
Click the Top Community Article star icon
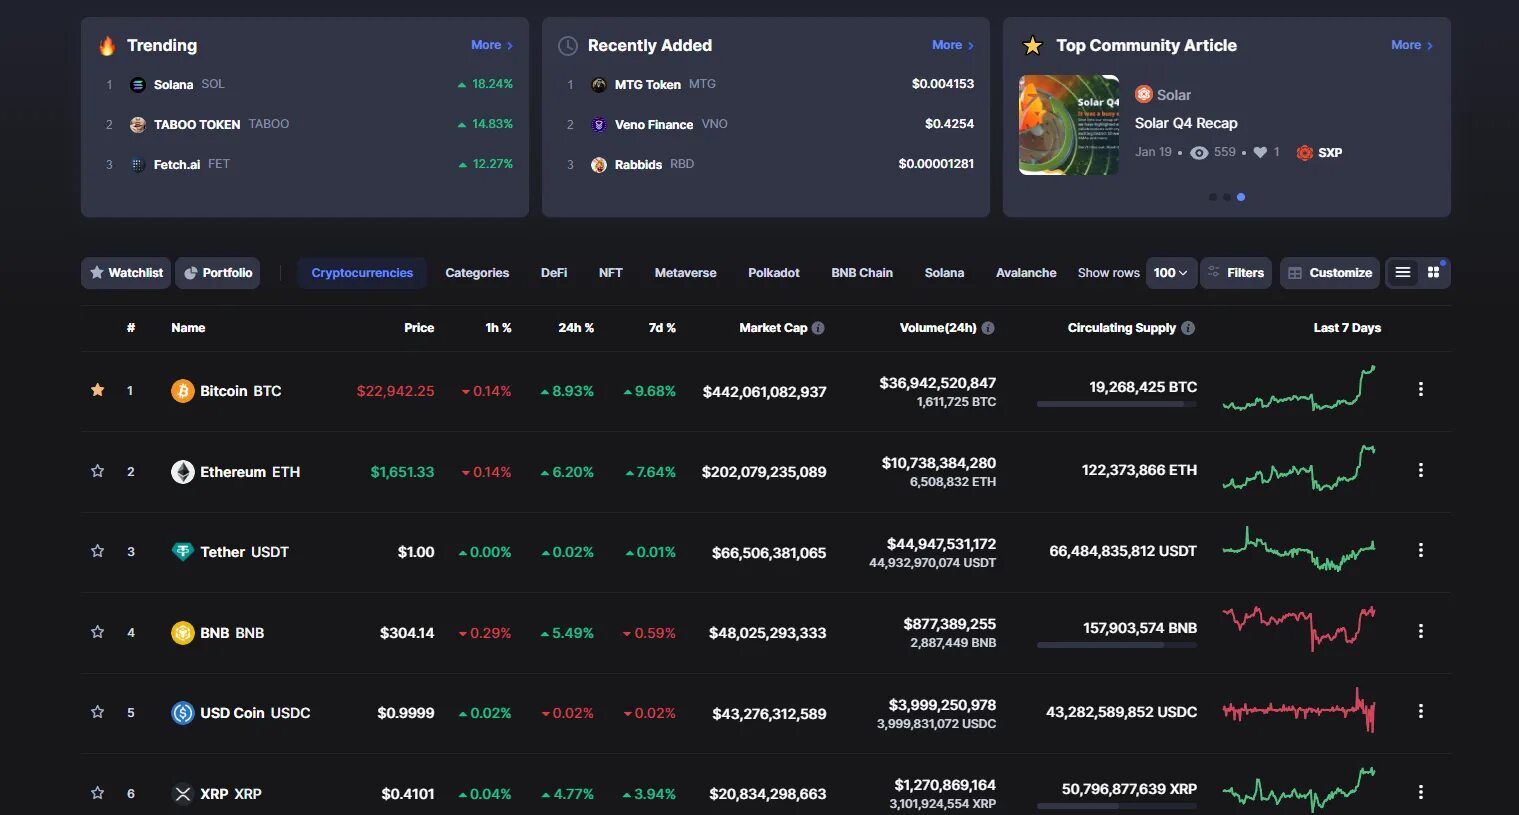[x=1033, y=46]
